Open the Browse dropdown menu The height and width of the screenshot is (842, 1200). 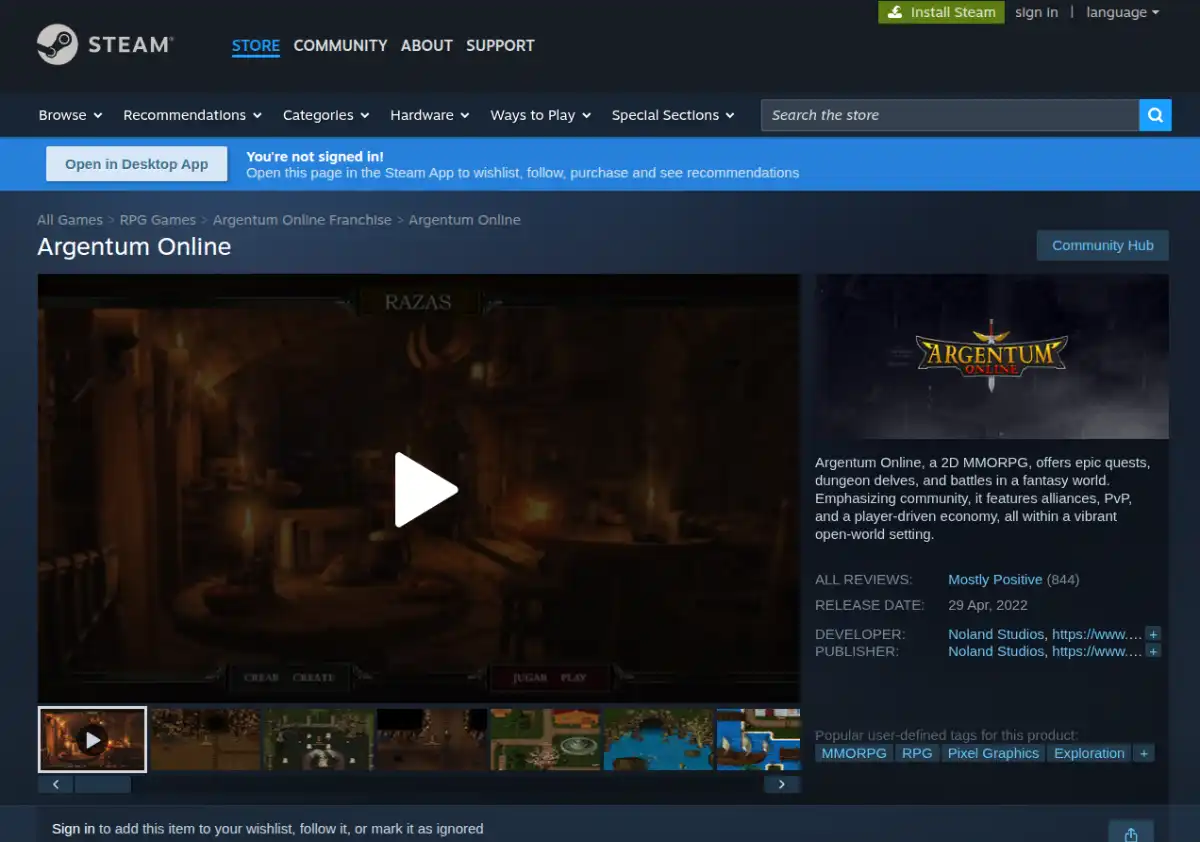pyautogui.click(x=70, y=115)
